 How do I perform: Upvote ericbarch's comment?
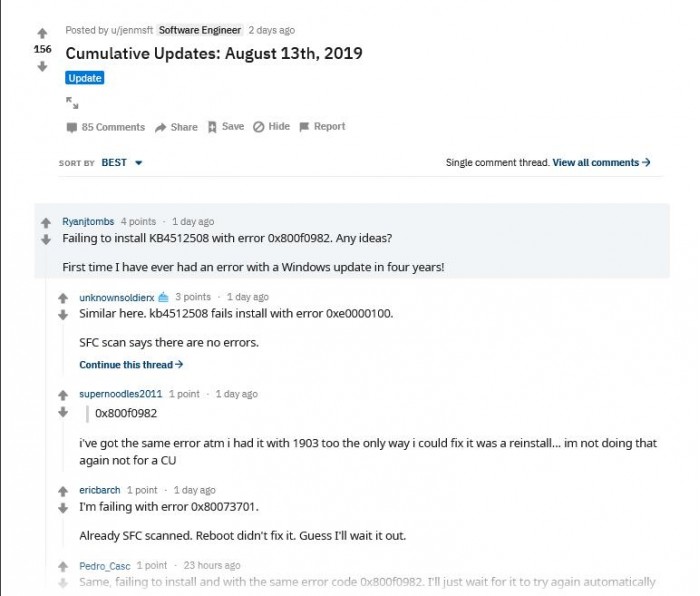pyautogui.click(x=63, y=491)
